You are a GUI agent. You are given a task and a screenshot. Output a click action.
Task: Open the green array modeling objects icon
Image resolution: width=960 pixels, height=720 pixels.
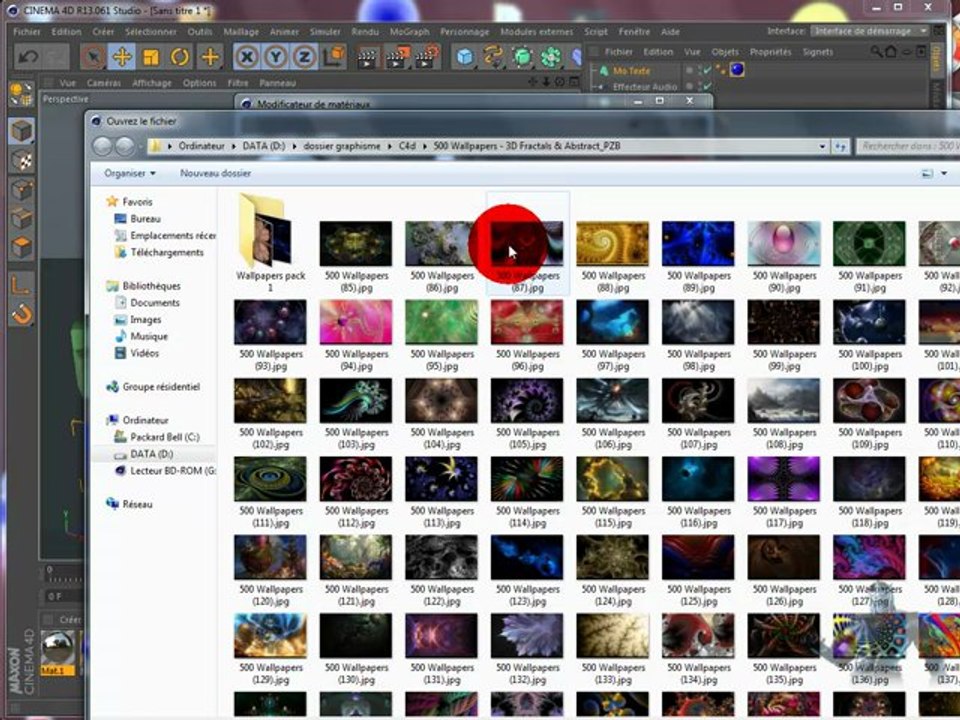click(x=551, y=57)
